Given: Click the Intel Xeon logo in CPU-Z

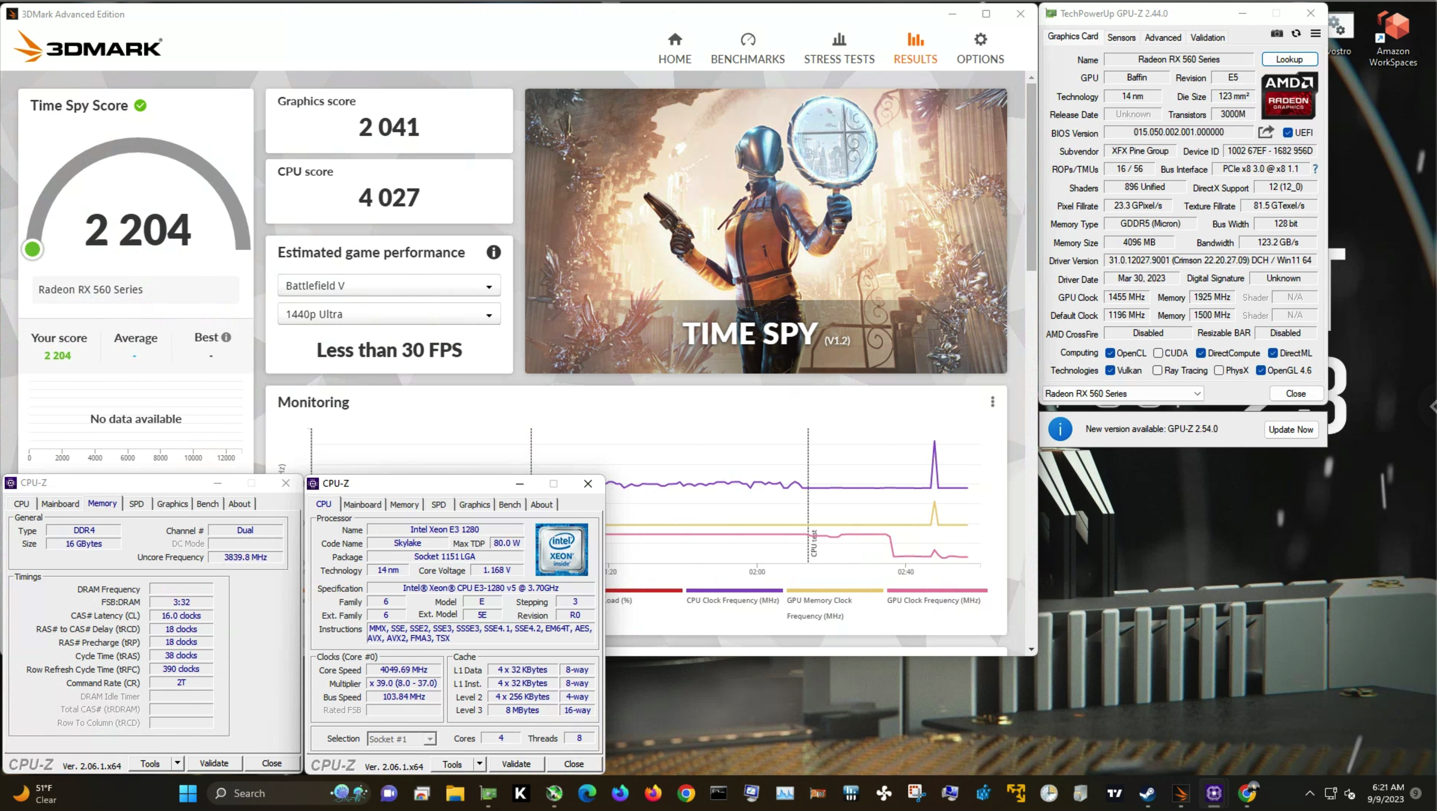Looking at the screenshot, I should tap(561, 549).
